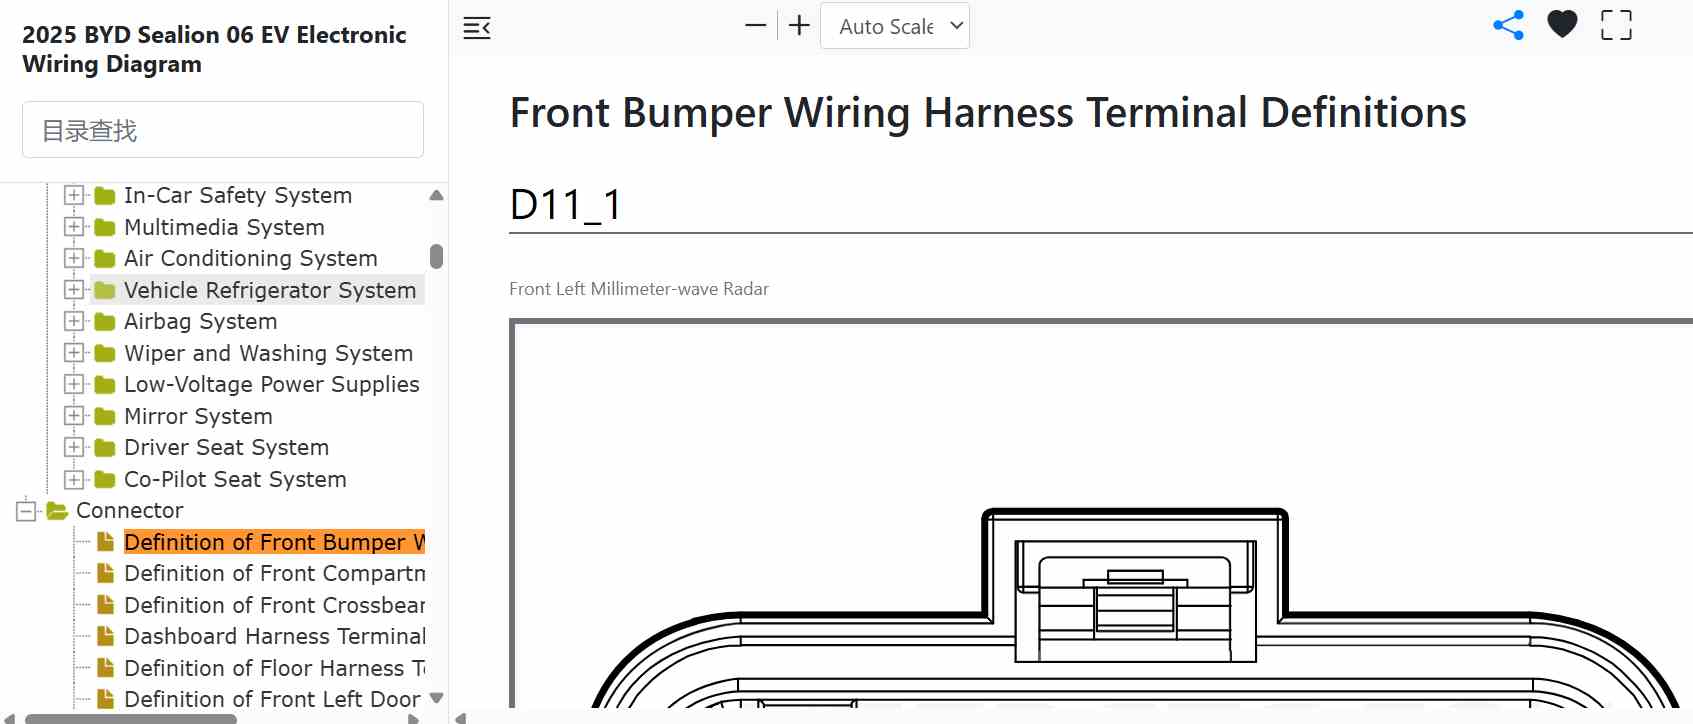Expand the Multimedia System folder
This screenshot has width=1693, height=724.
pos(74,227)
